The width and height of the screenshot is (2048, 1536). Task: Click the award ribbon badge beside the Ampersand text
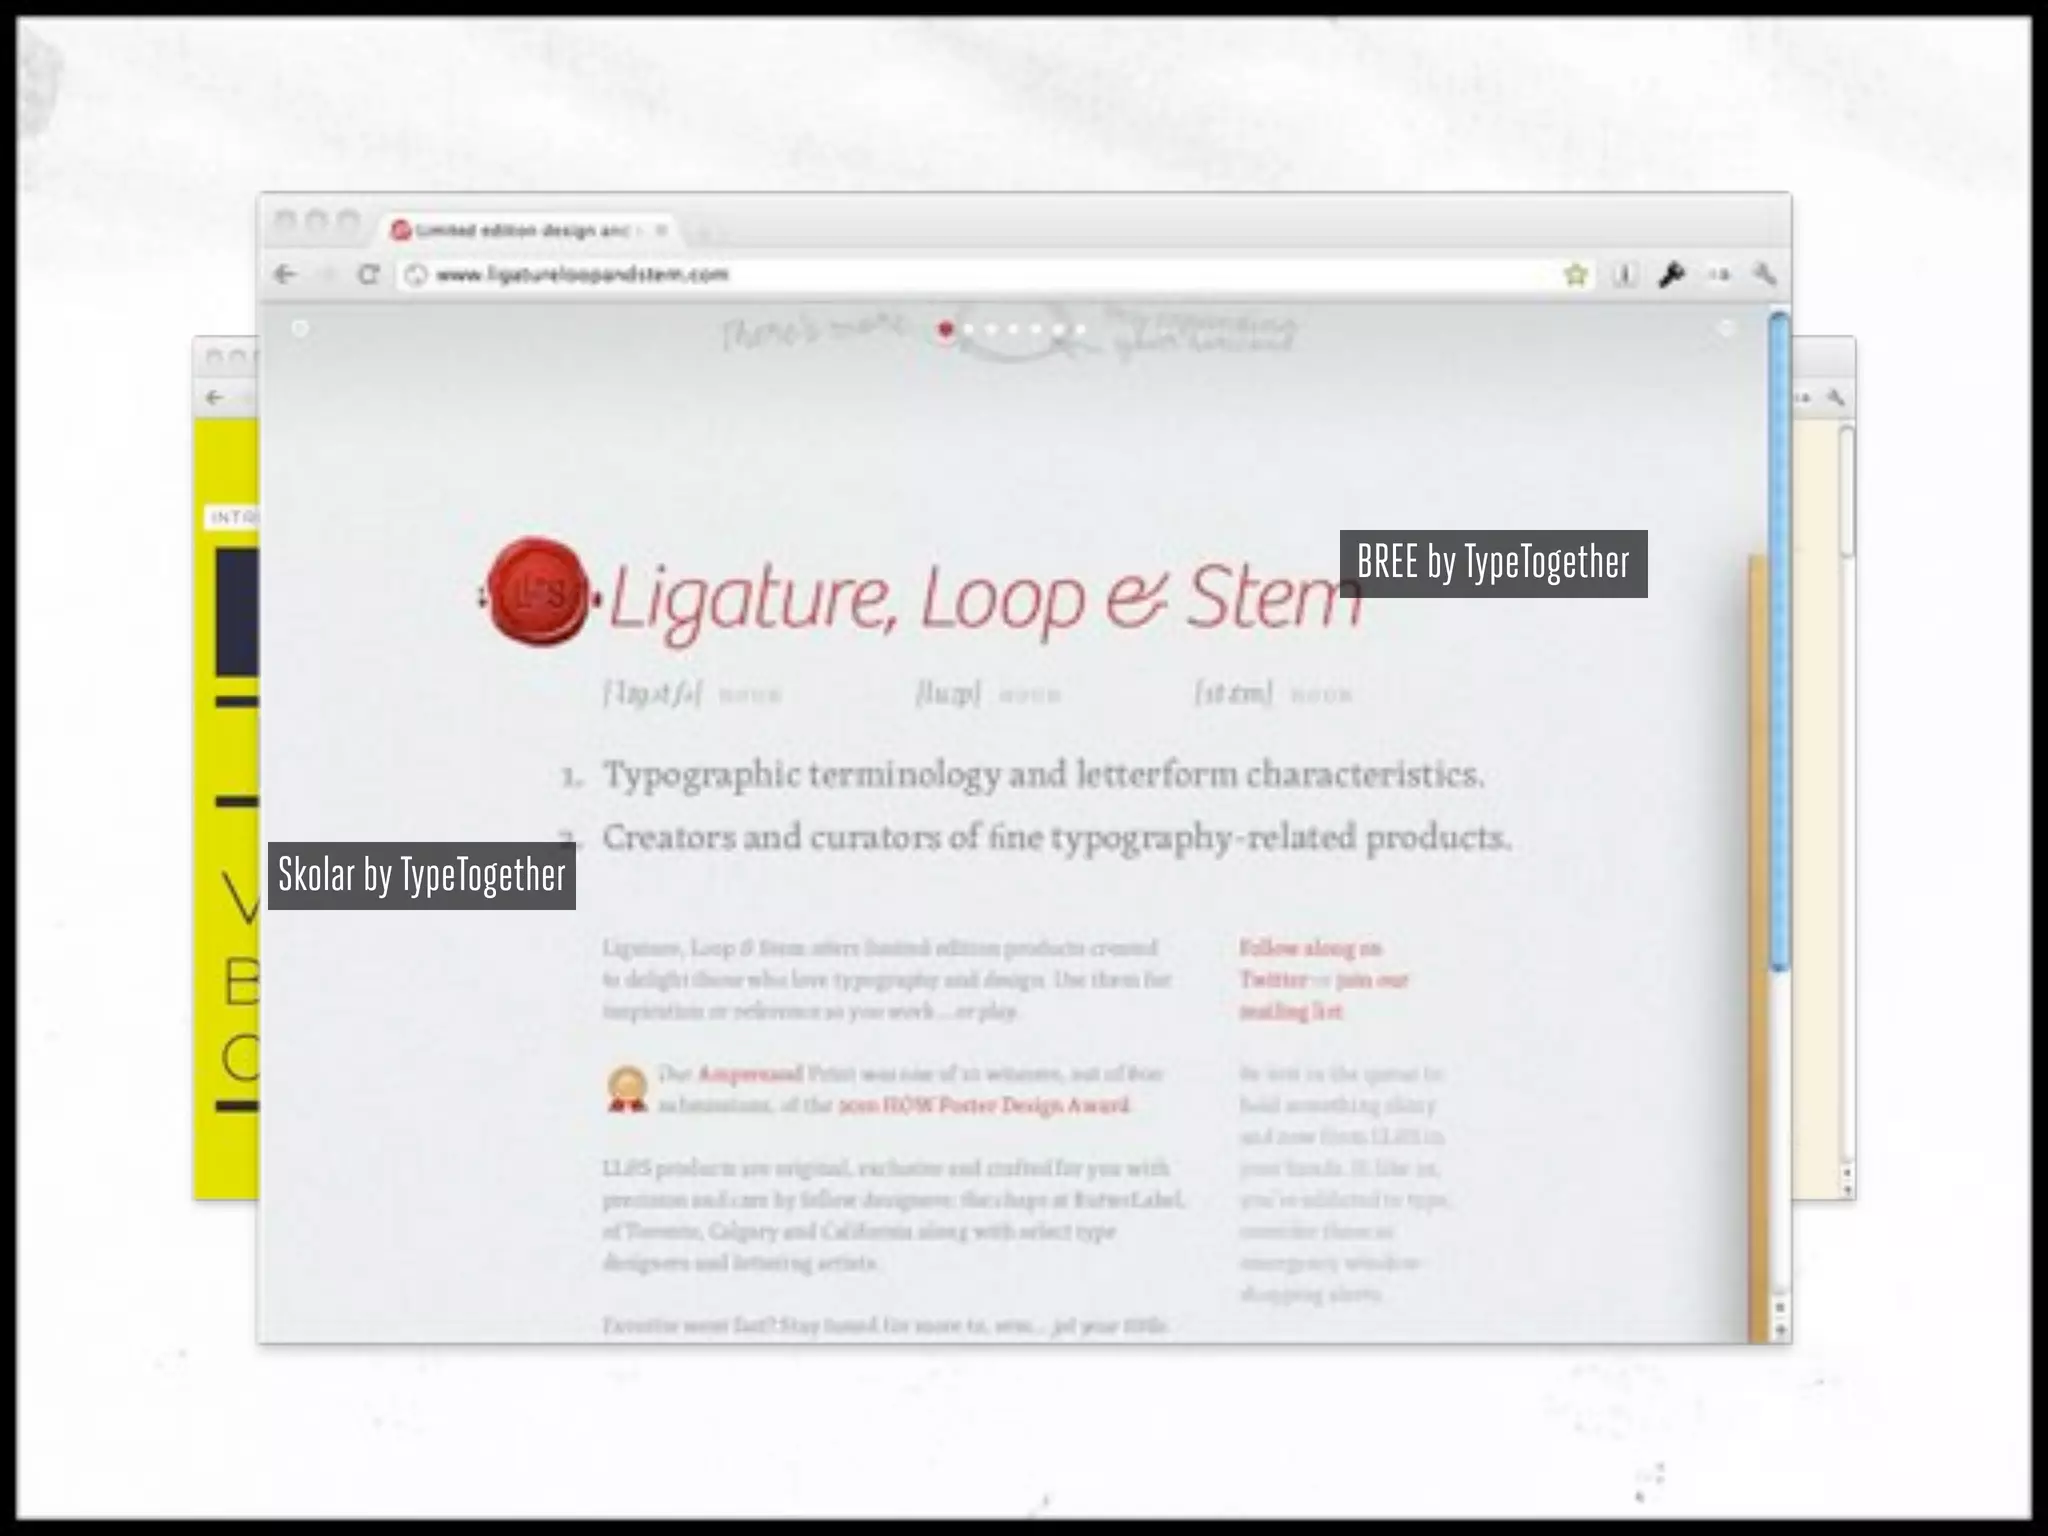pos(627,1089)
